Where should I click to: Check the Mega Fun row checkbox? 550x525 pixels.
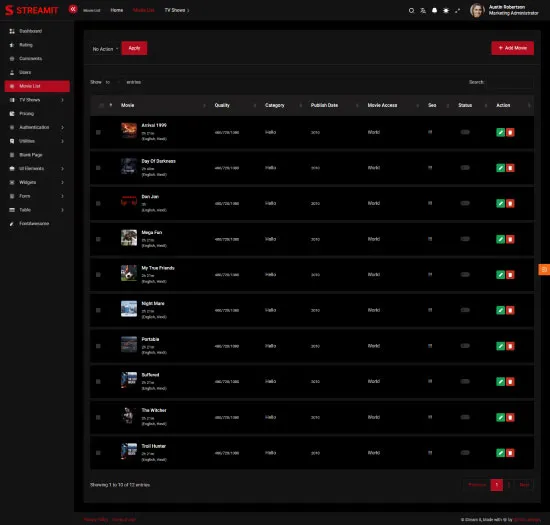[98, 239]
